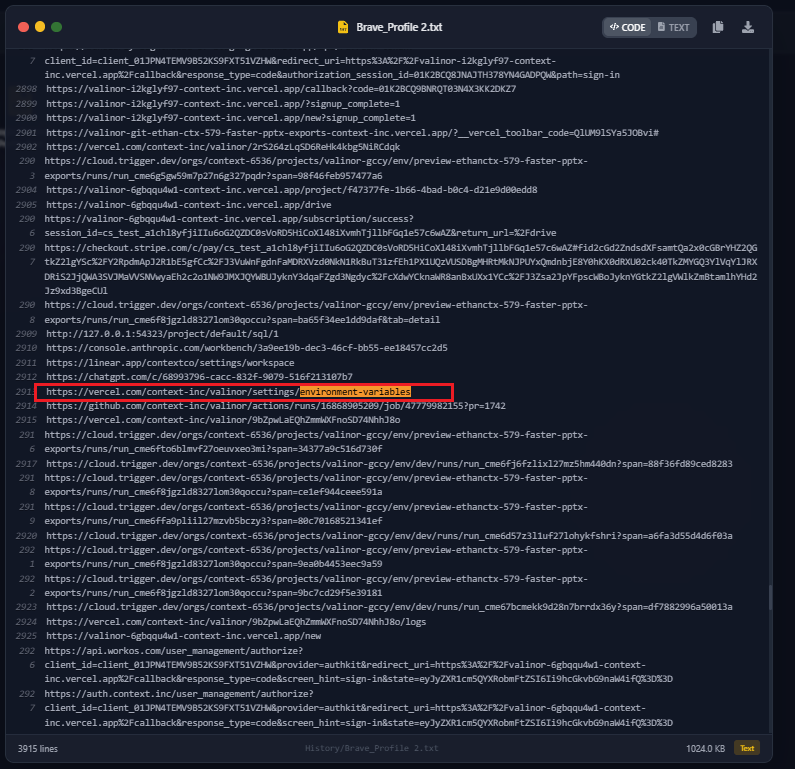Select the trigger.dev URL on line 2920
This screenshot has height=769, width=795.
pyautogui.click(x=389, y=536)
